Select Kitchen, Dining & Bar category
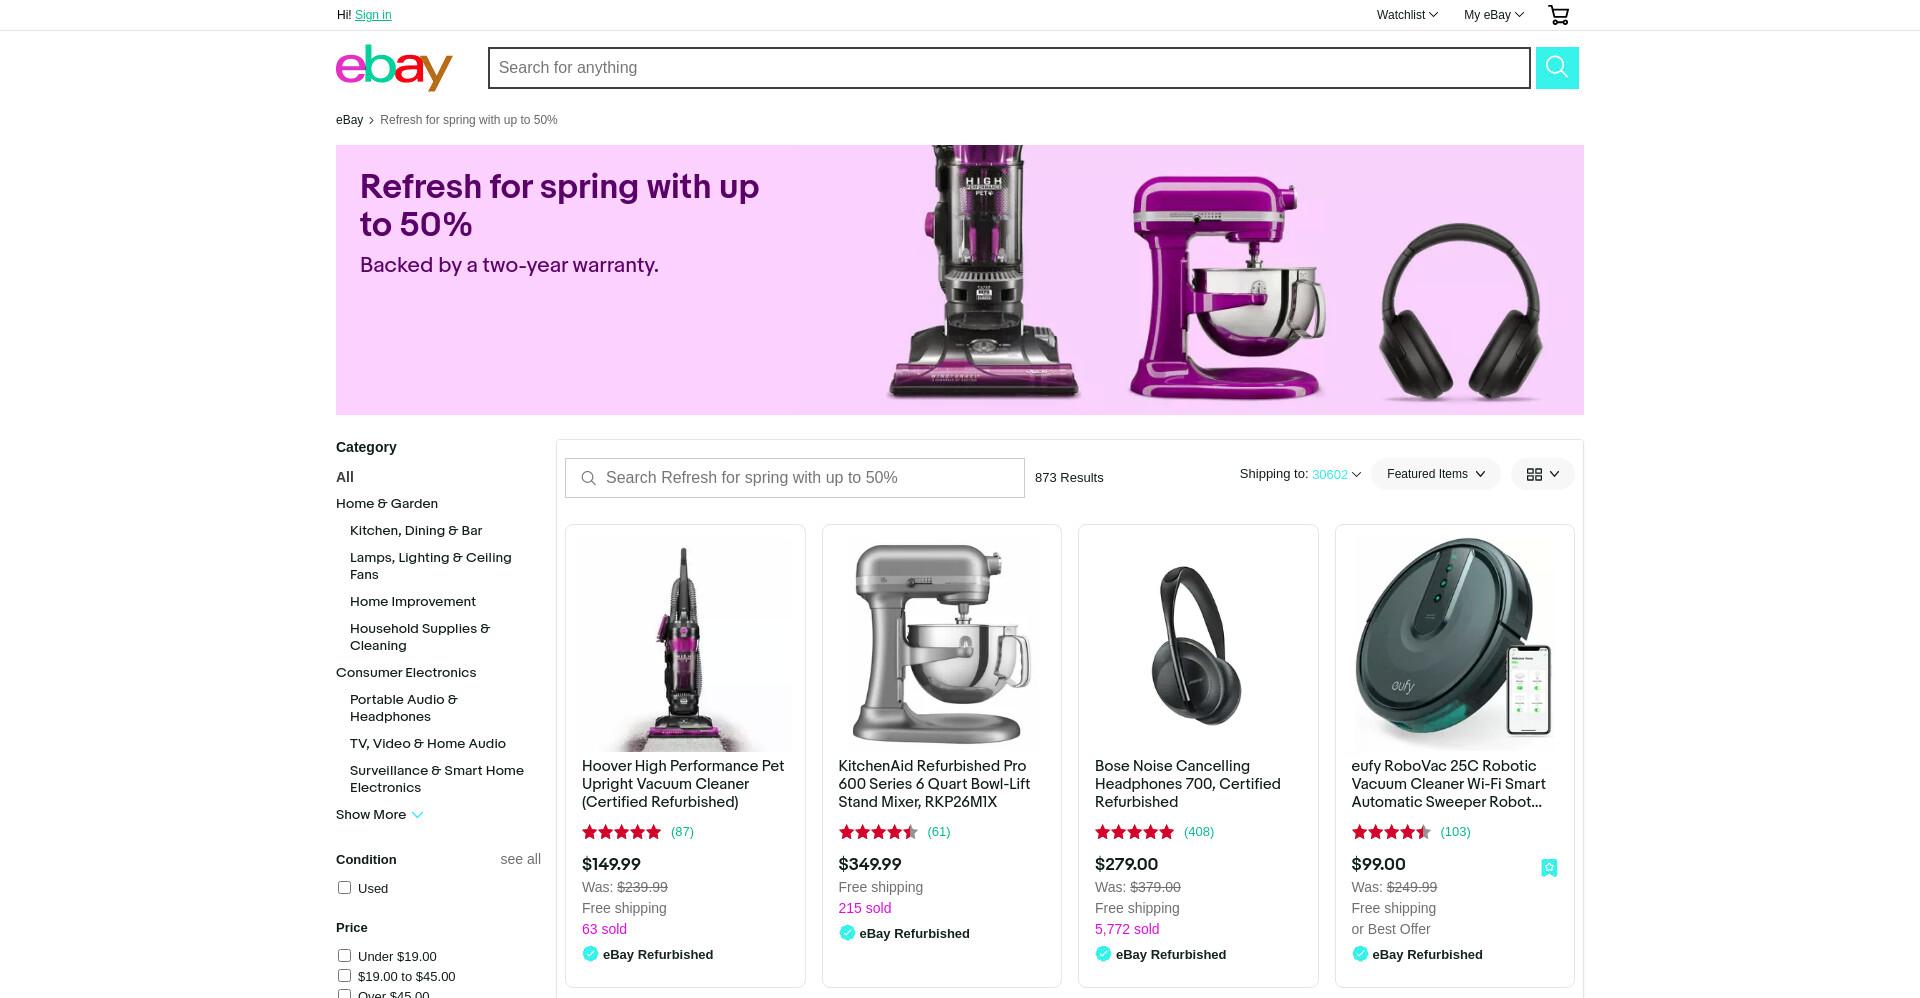This screenshot has height=998, width=1920. (416, 531)
